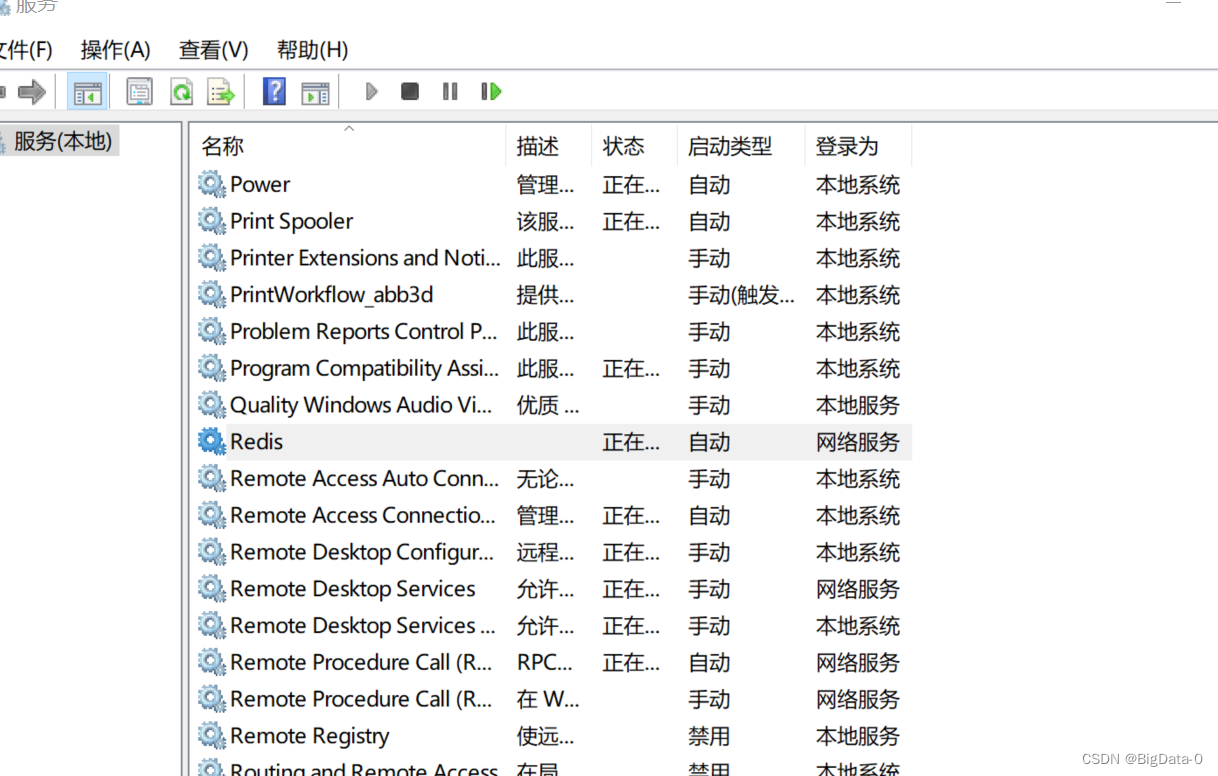The height and width of the screenshot is (776, 1218).
Task: Click the Start Service play icon
Action: (372, 92)
